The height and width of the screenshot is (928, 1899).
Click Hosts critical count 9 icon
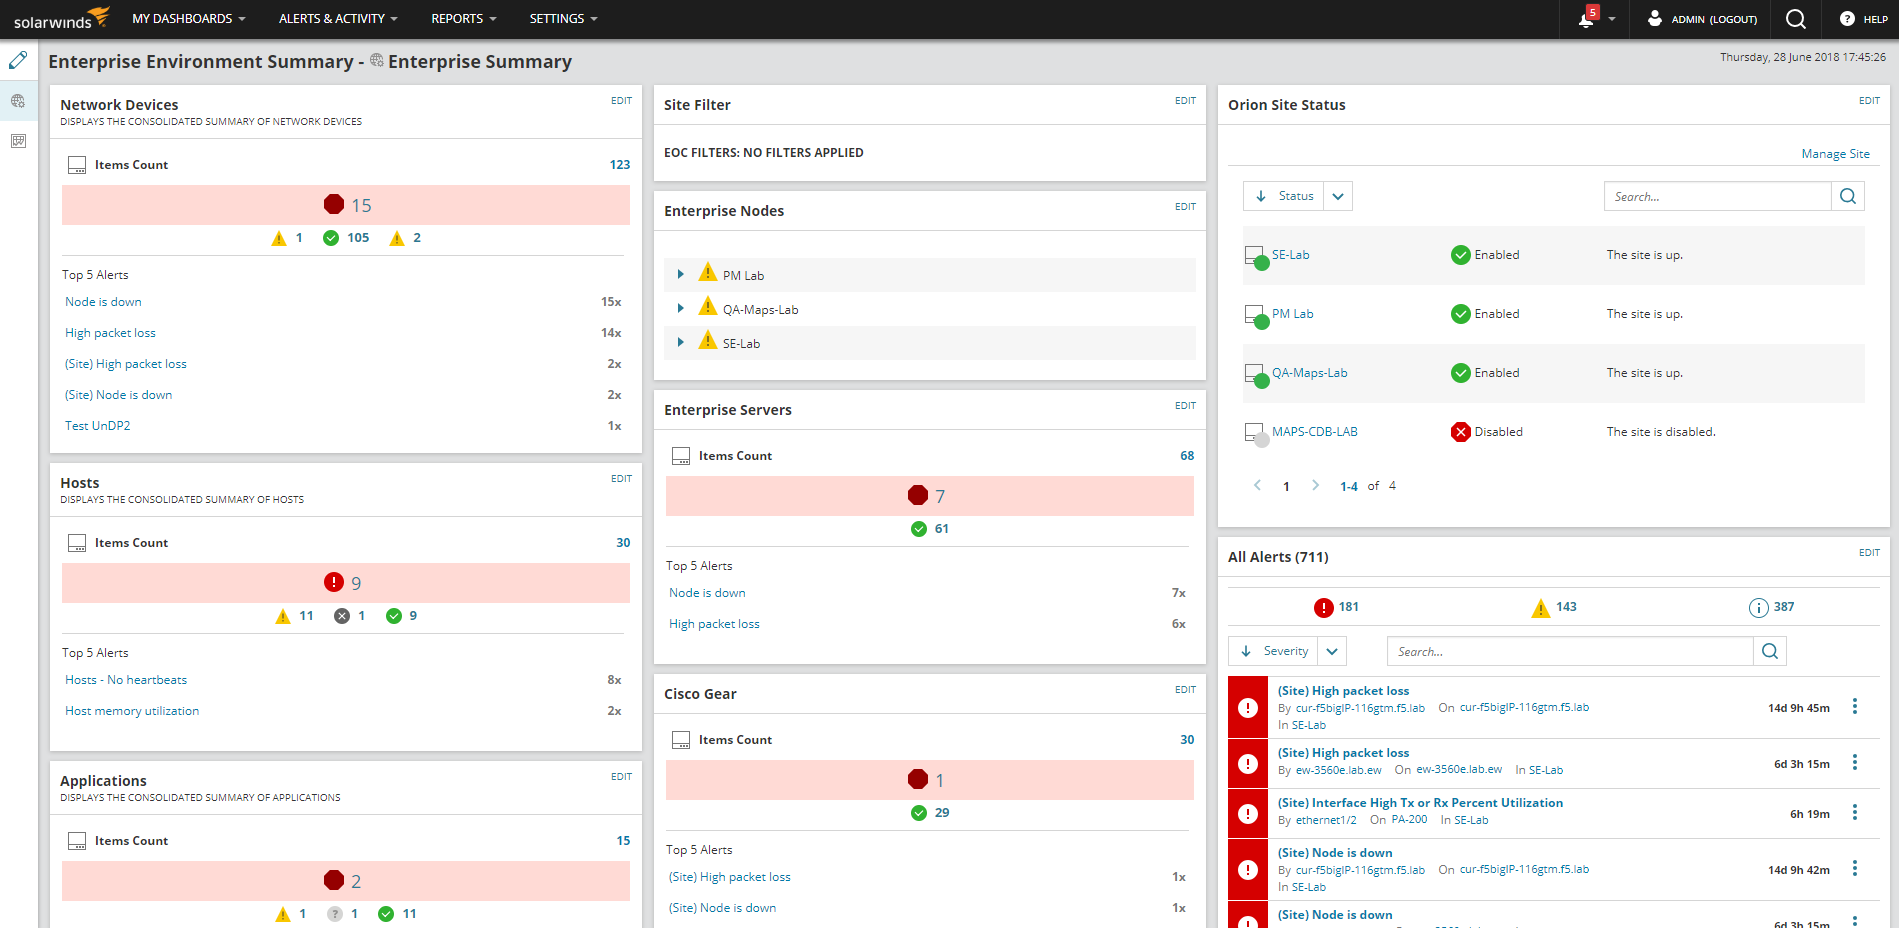334,582
